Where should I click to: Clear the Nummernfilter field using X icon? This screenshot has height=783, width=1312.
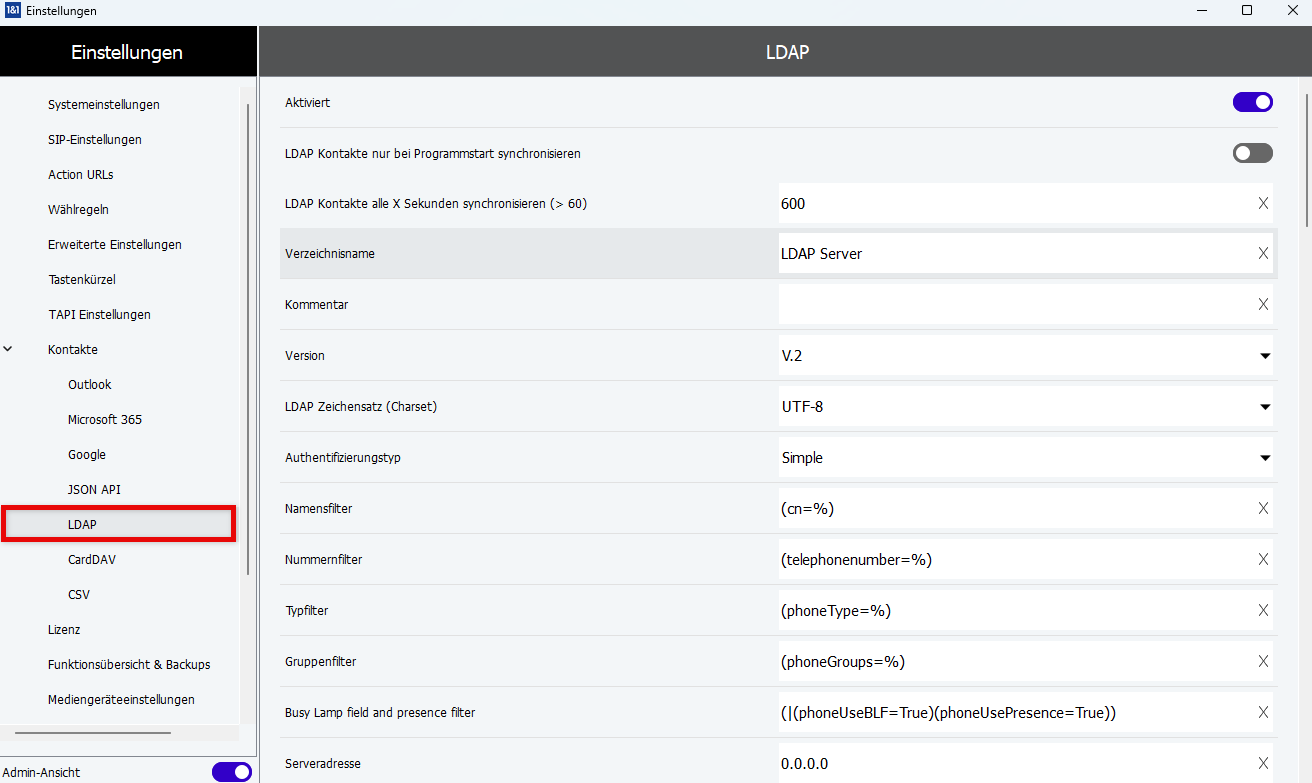pos(1263,560)
